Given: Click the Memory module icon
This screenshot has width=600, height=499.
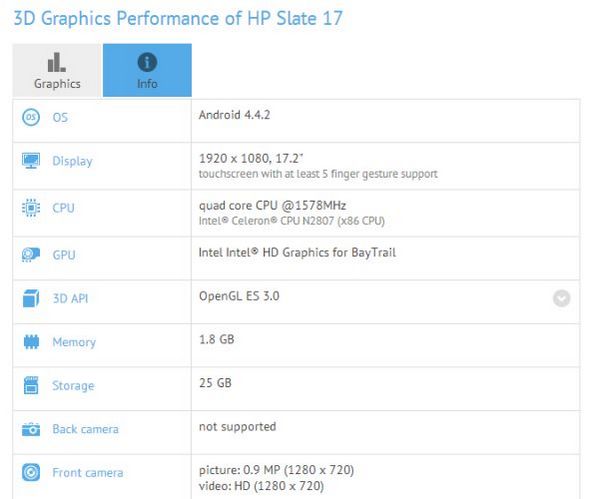Looking at the screenshot, I should (x=30, y=342).
